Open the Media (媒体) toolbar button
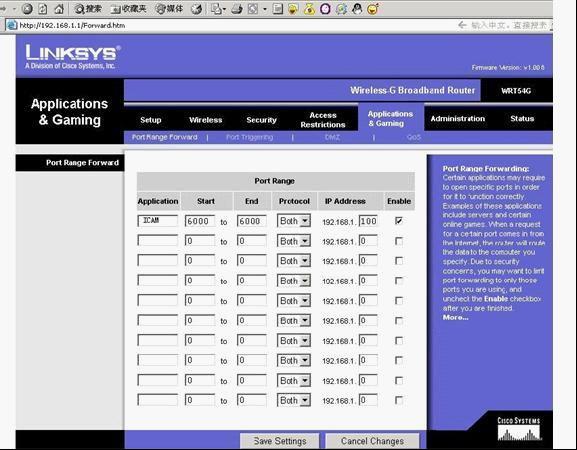The image size is (577, 450). point(169,8)
